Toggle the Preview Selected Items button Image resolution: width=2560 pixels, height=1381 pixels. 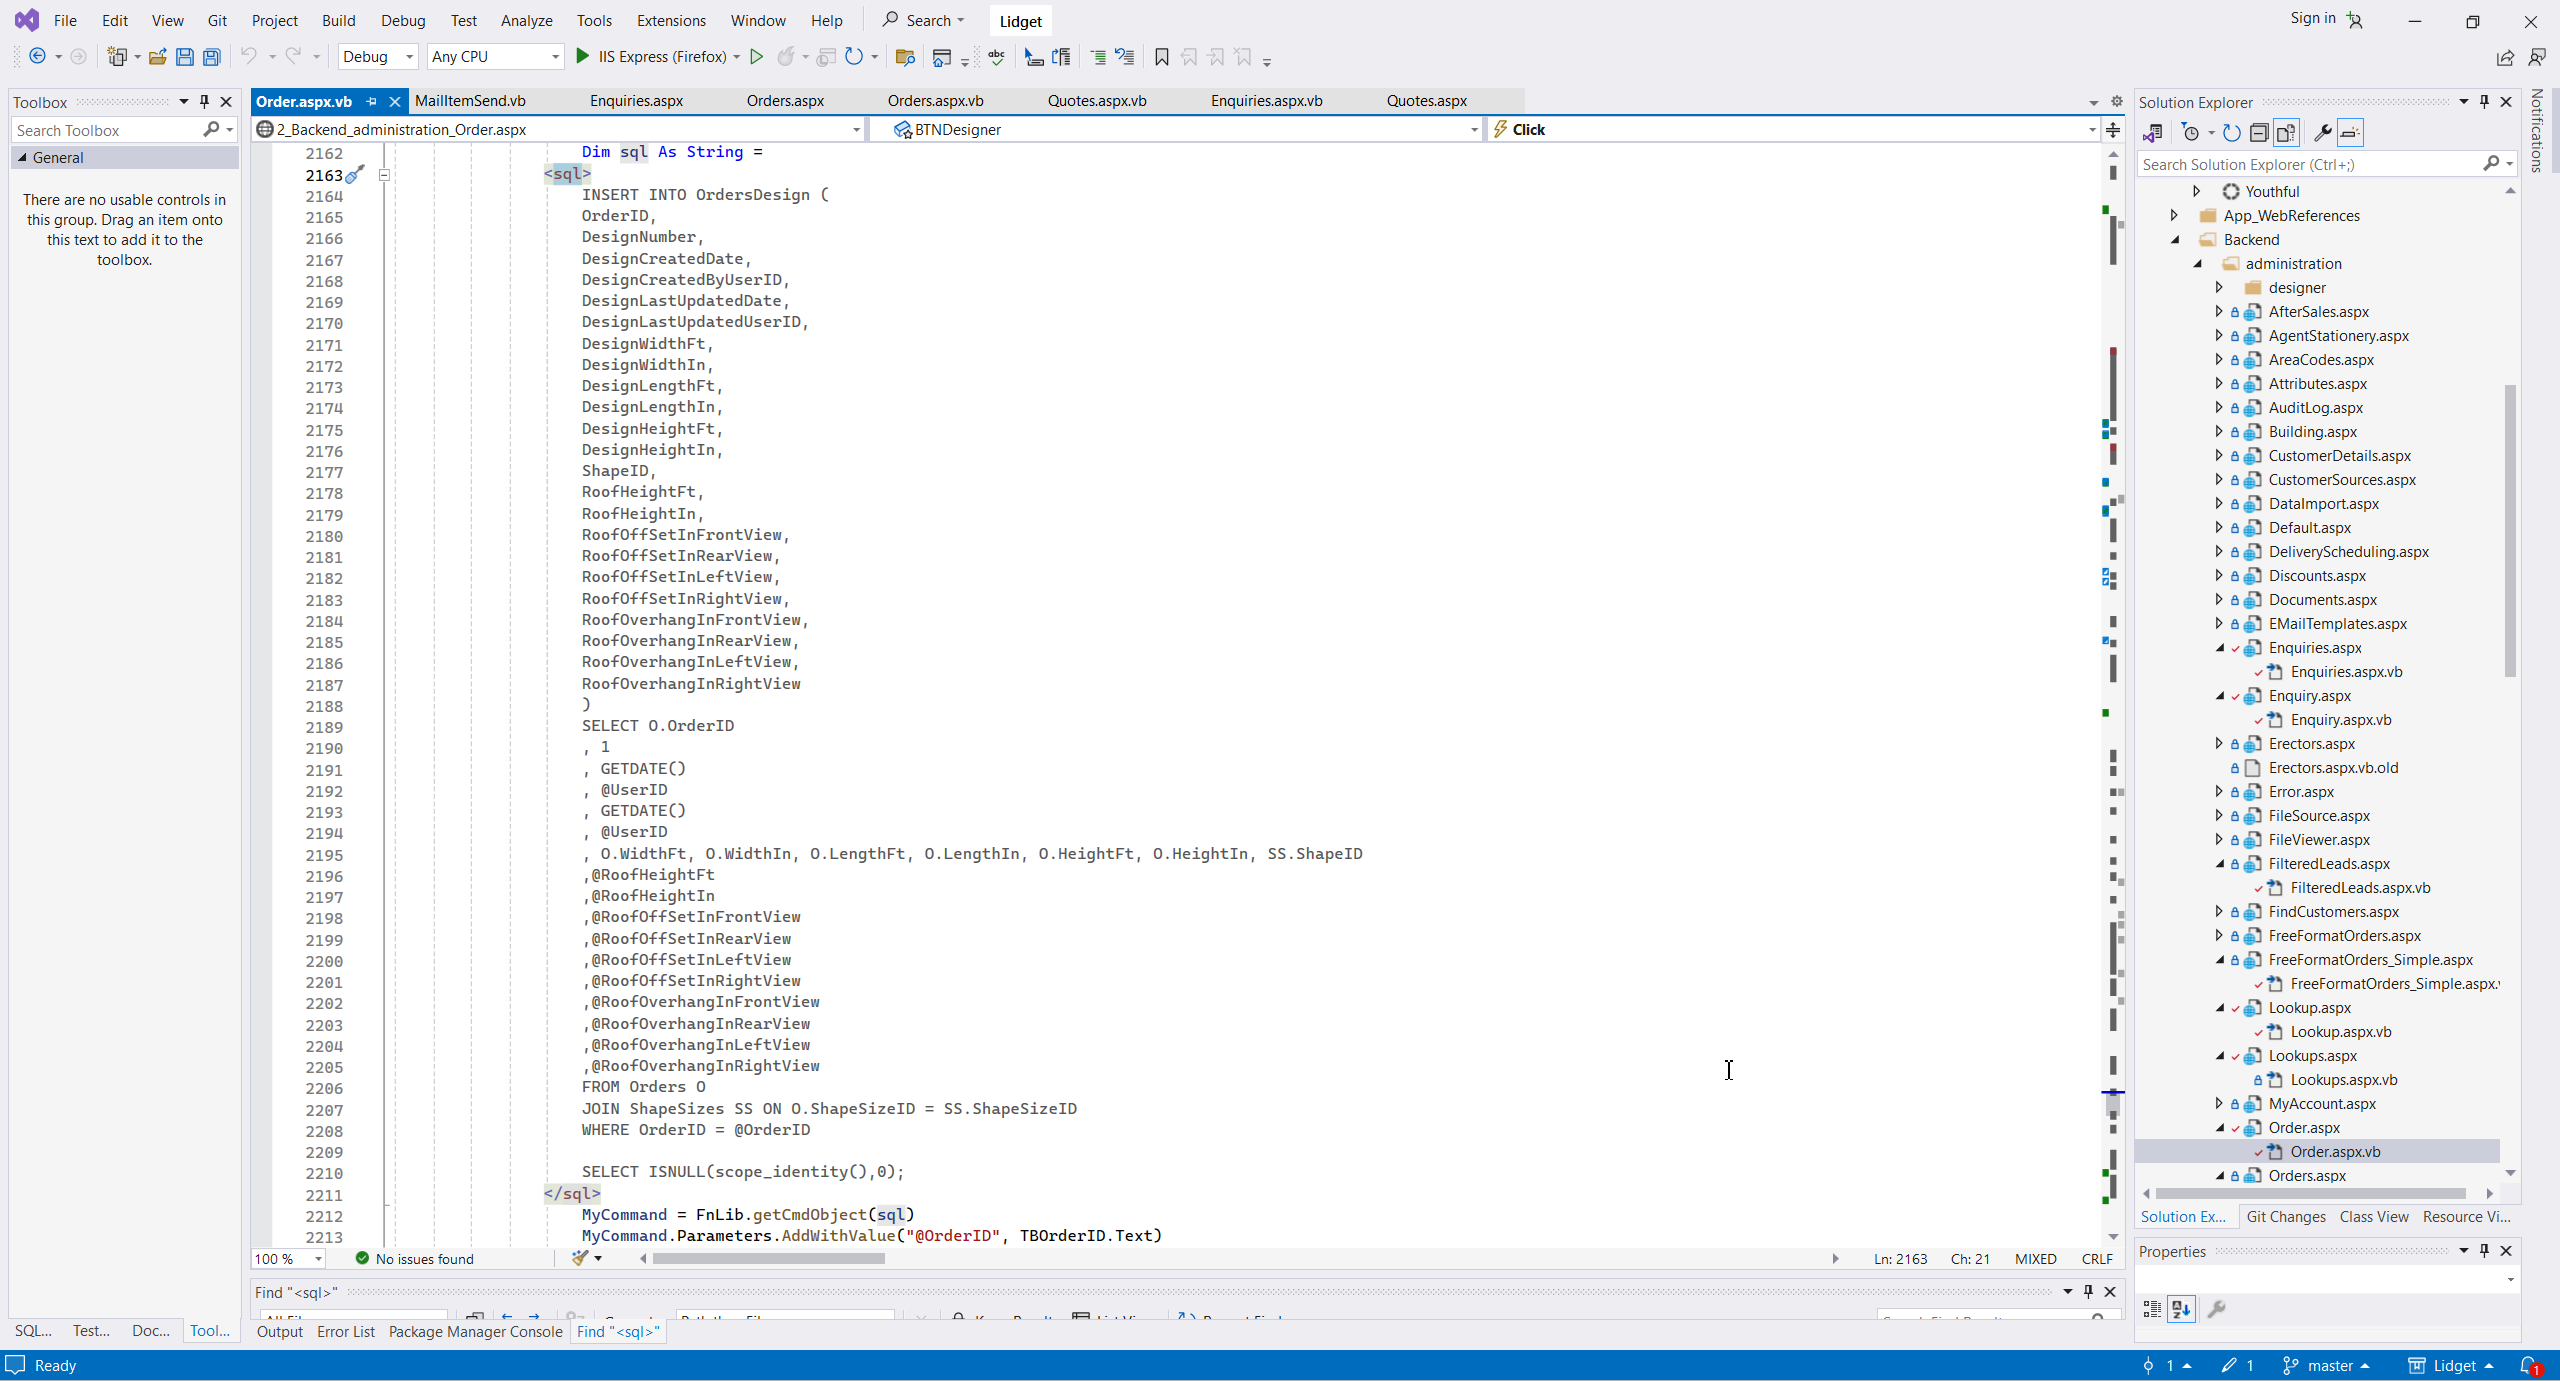2350,133
